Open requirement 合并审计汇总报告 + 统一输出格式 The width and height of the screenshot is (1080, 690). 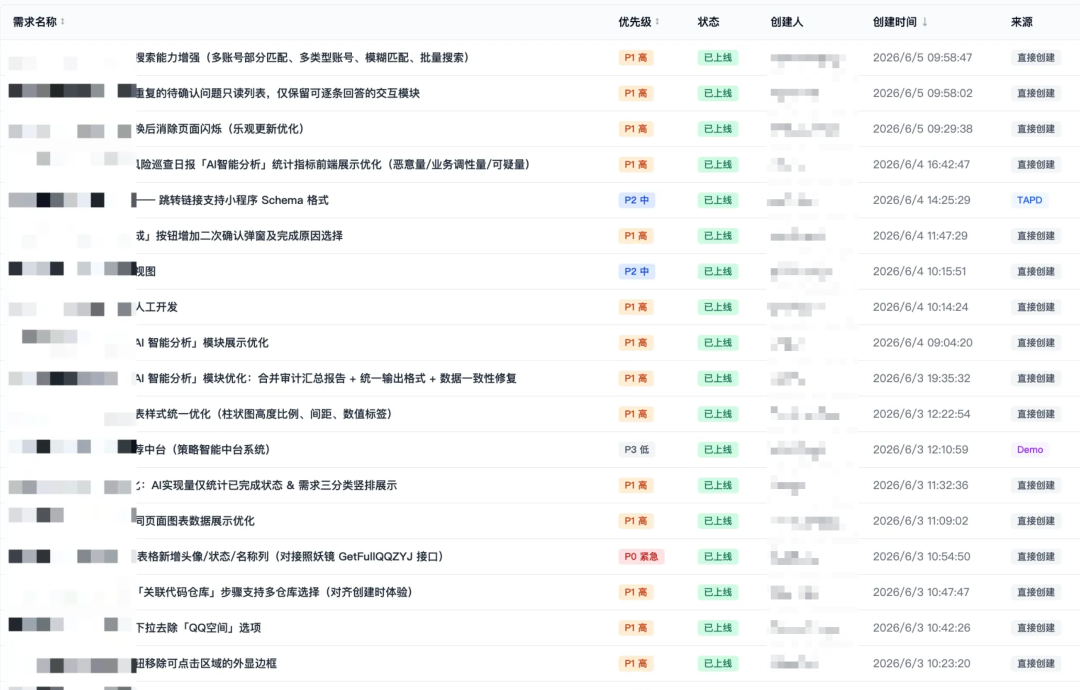pos(326,379)
